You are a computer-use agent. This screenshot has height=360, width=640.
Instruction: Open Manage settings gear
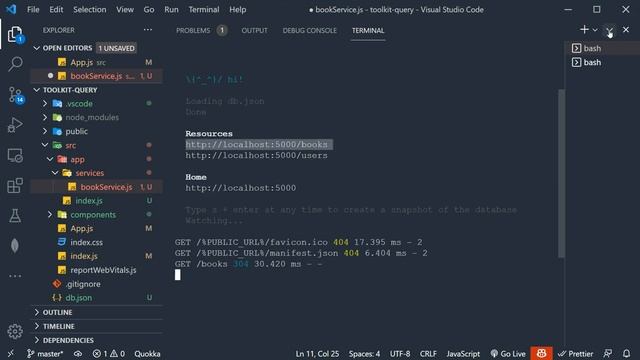15,331
